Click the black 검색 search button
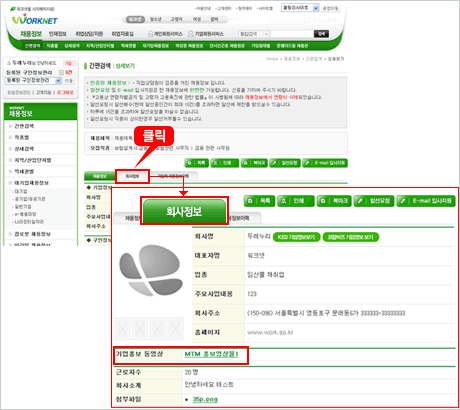 point(321,34)
